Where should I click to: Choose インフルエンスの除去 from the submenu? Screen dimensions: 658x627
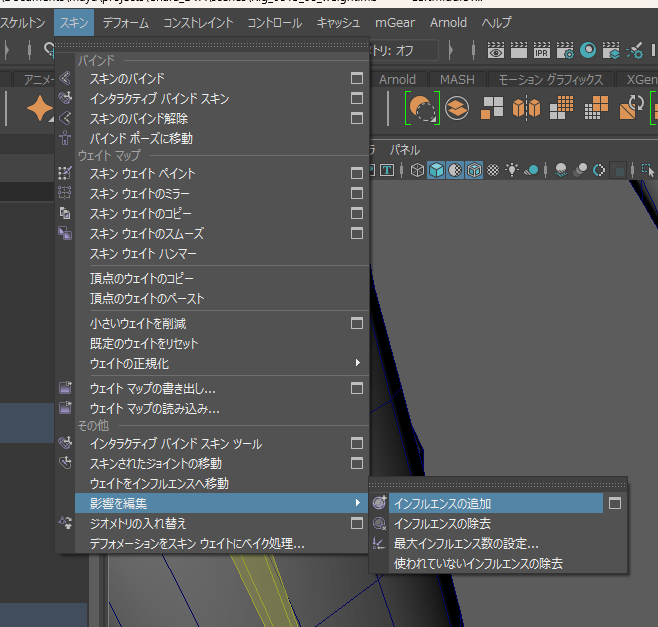(442, 524)
